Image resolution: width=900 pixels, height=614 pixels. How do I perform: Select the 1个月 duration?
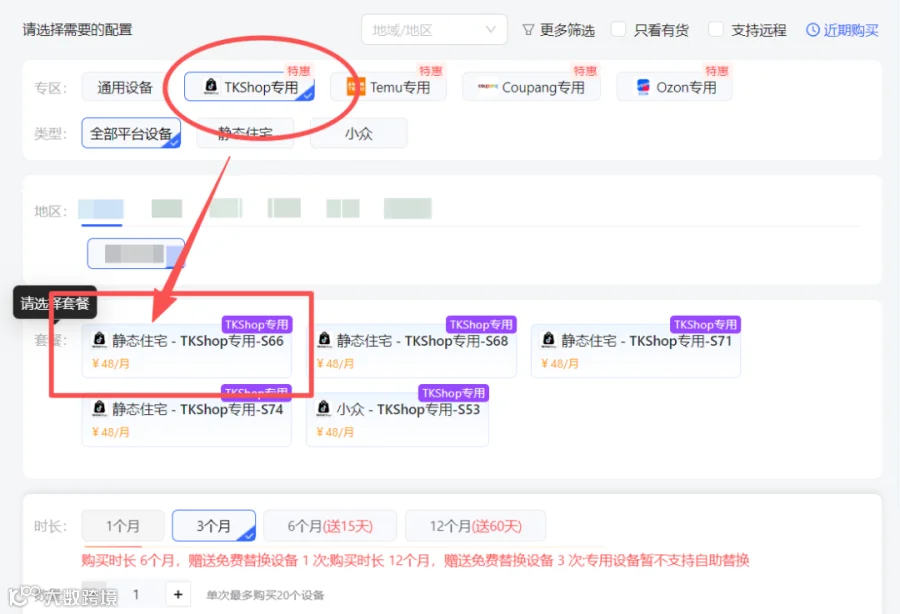point(123,526)
